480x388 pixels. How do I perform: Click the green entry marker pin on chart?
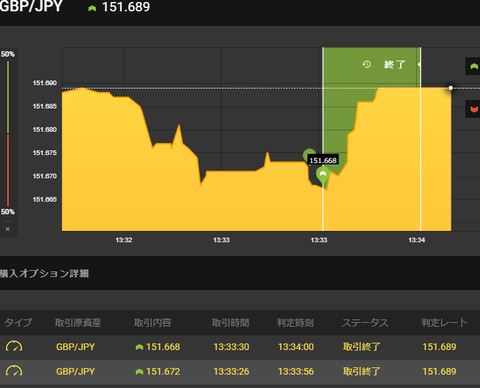[x=323, y=175]
